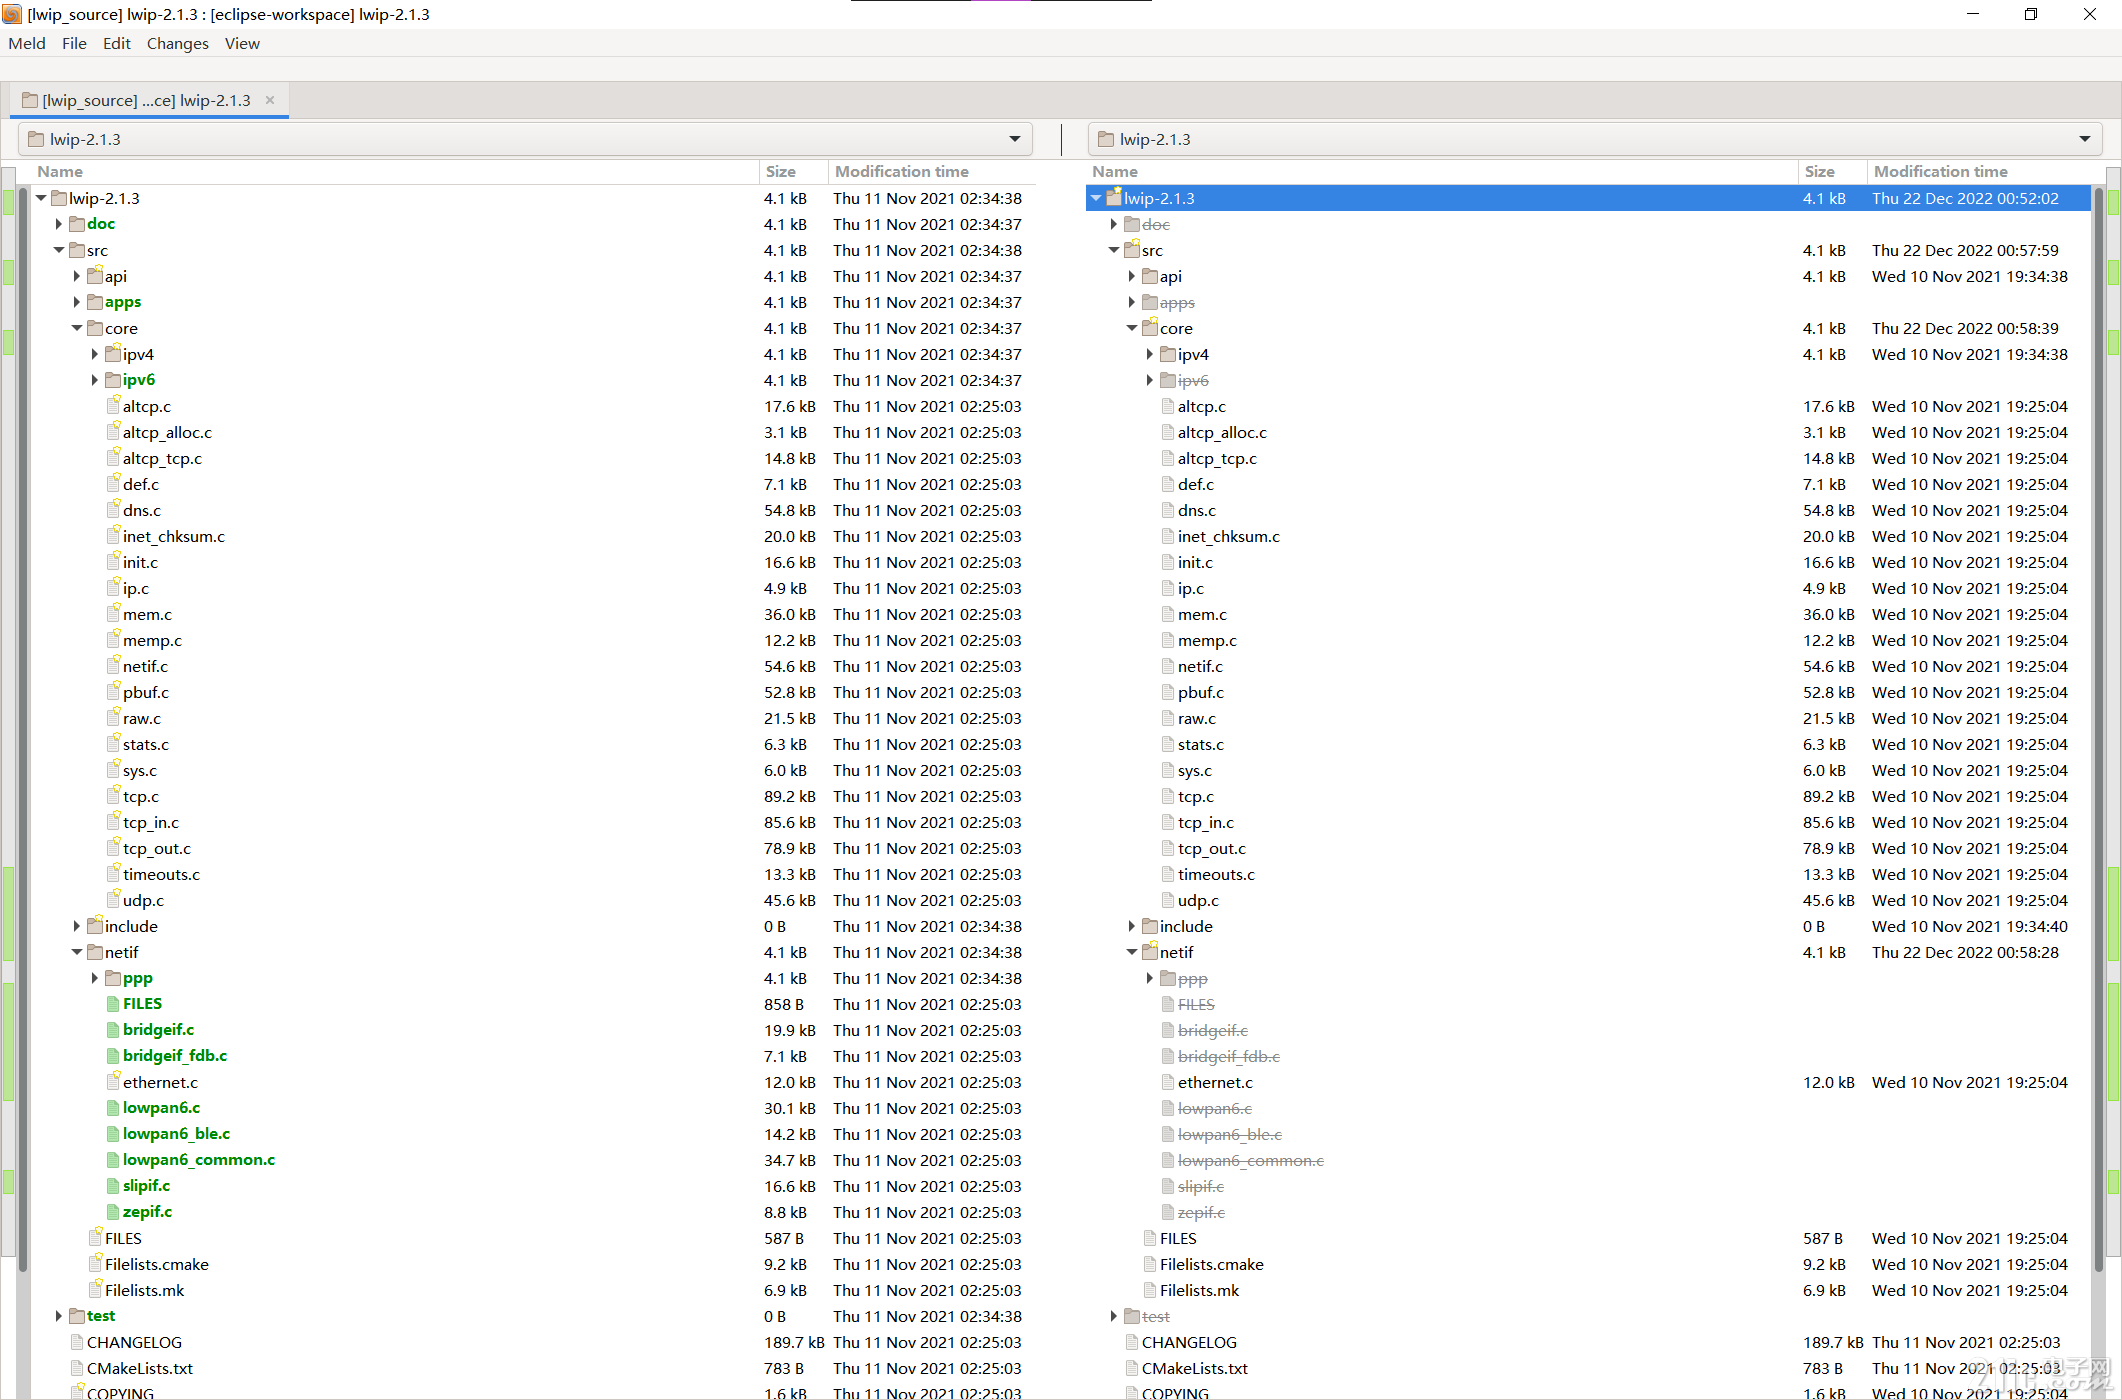Open the Meld menu
The height and width of the screenshot is (1400, 2122).
[27, 43]
